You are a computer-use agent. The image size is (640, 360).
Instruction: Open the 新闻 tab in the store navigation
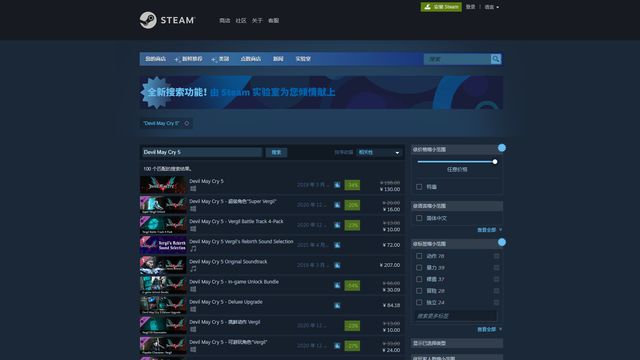pos(278,59)
